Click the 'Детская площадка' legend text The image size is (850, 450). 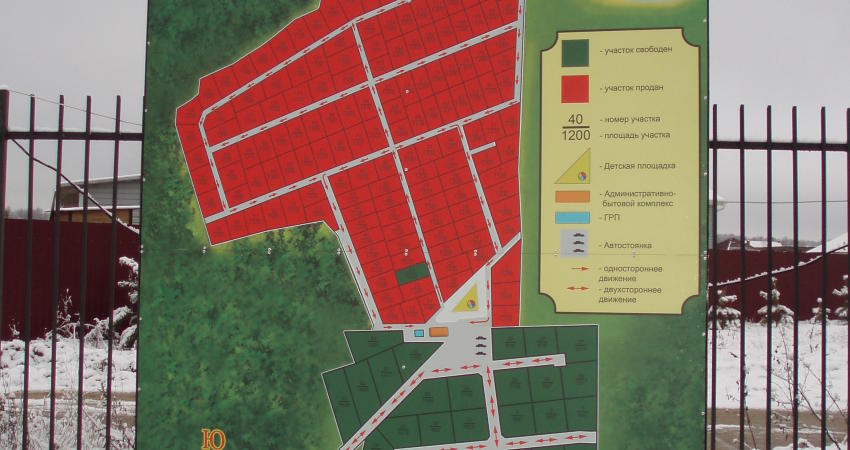pyautogui.click(x=639, y=166)
